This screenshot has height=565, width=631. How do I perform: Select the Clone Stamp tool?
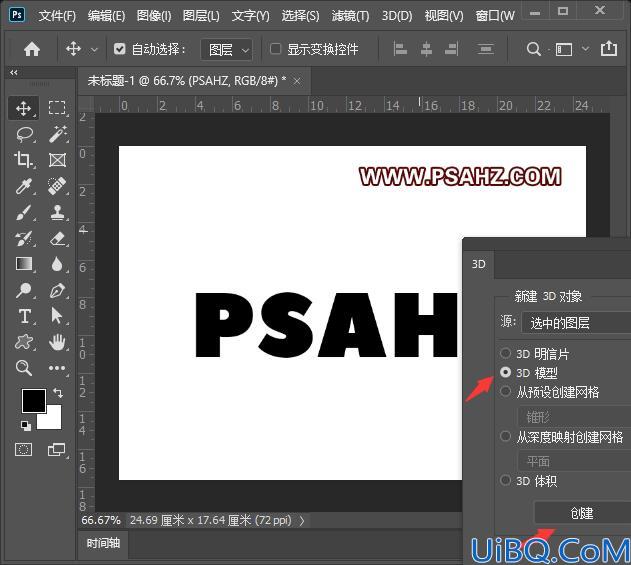57,212
